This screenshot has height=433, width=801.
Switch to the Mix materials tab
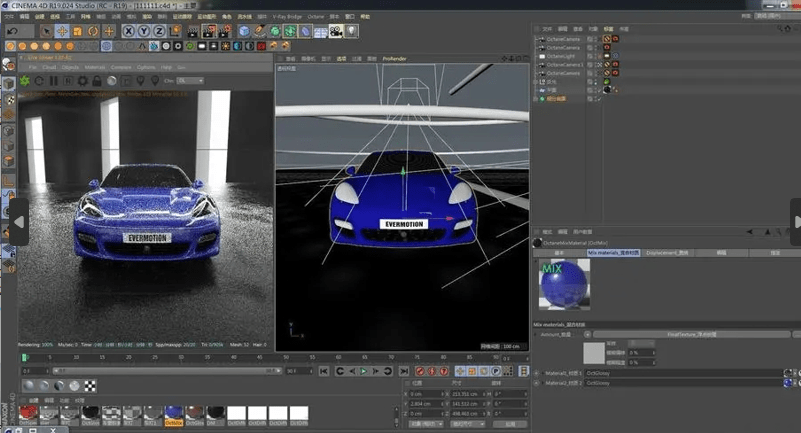[x=613, y=253]
